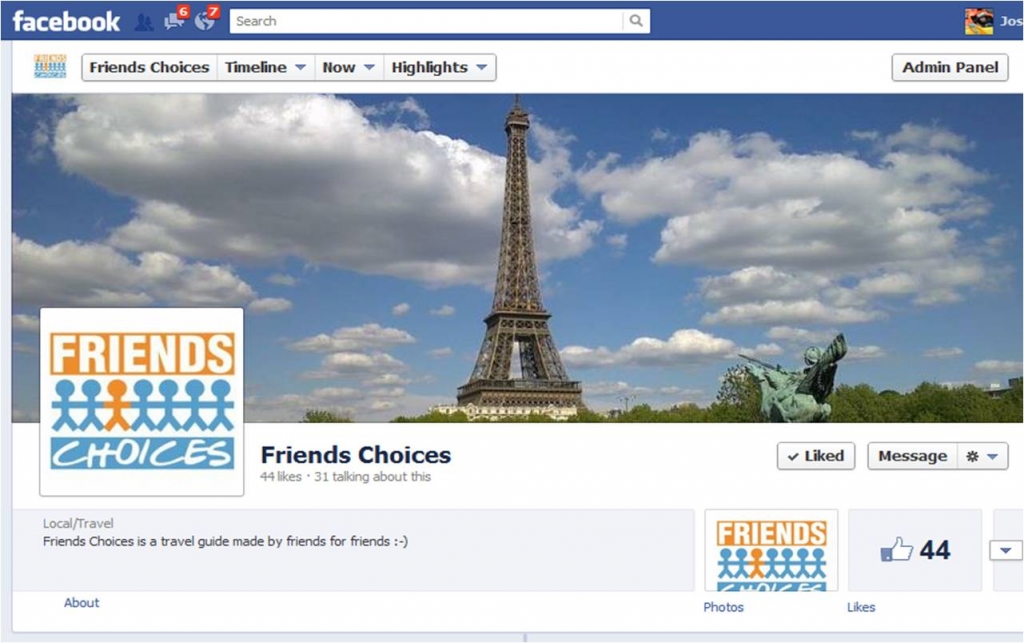
Task: Click the Facebook logo
Action: (66, 22)
